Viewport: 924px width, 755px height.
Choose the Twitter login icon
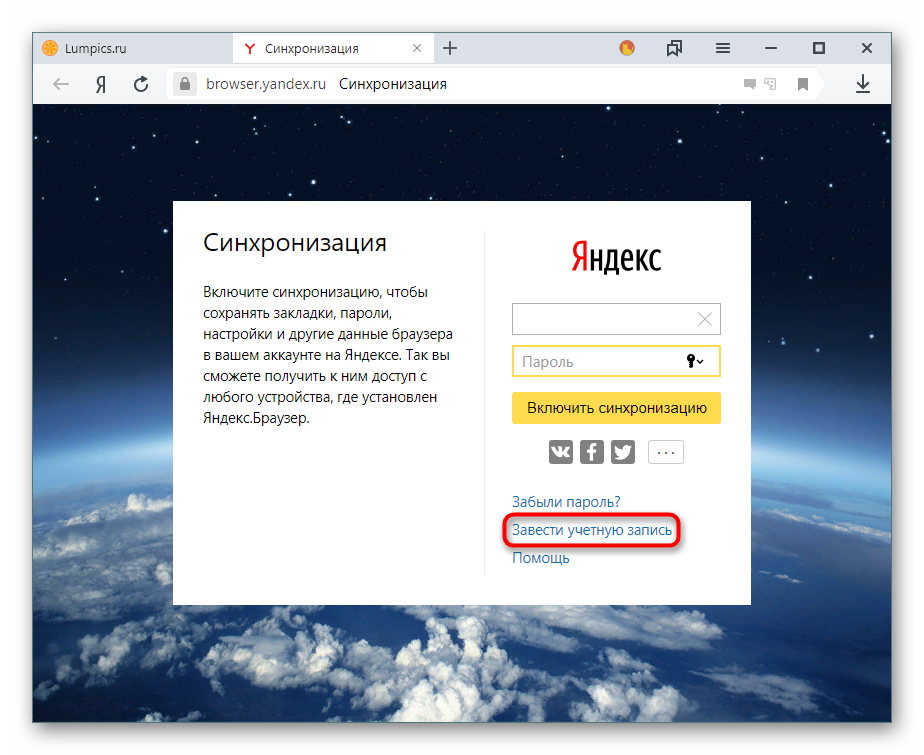(x=623, y=452)
